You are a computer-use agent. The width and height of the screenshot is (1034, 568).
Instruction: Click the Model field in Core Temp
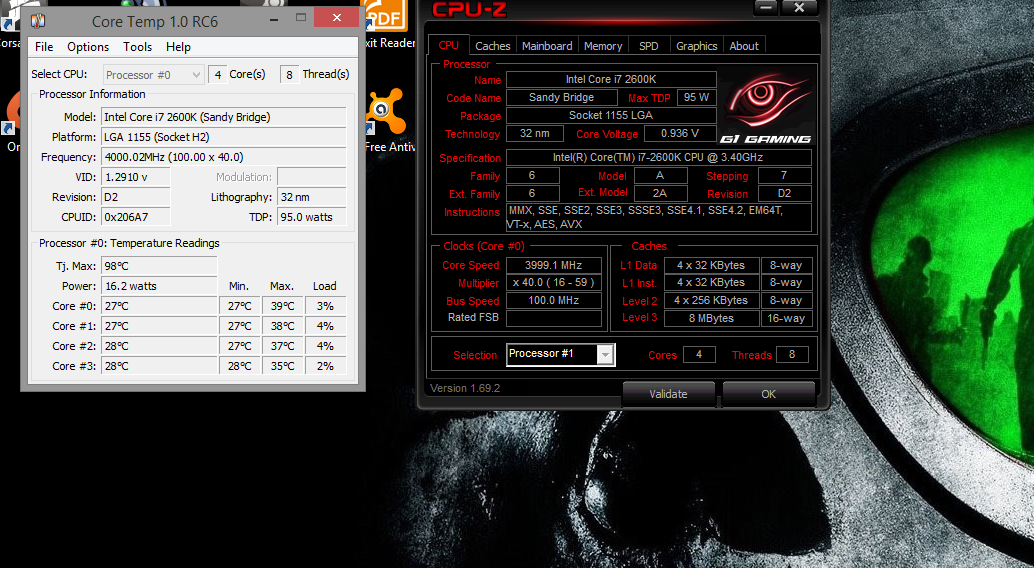(x=224, y=117)
